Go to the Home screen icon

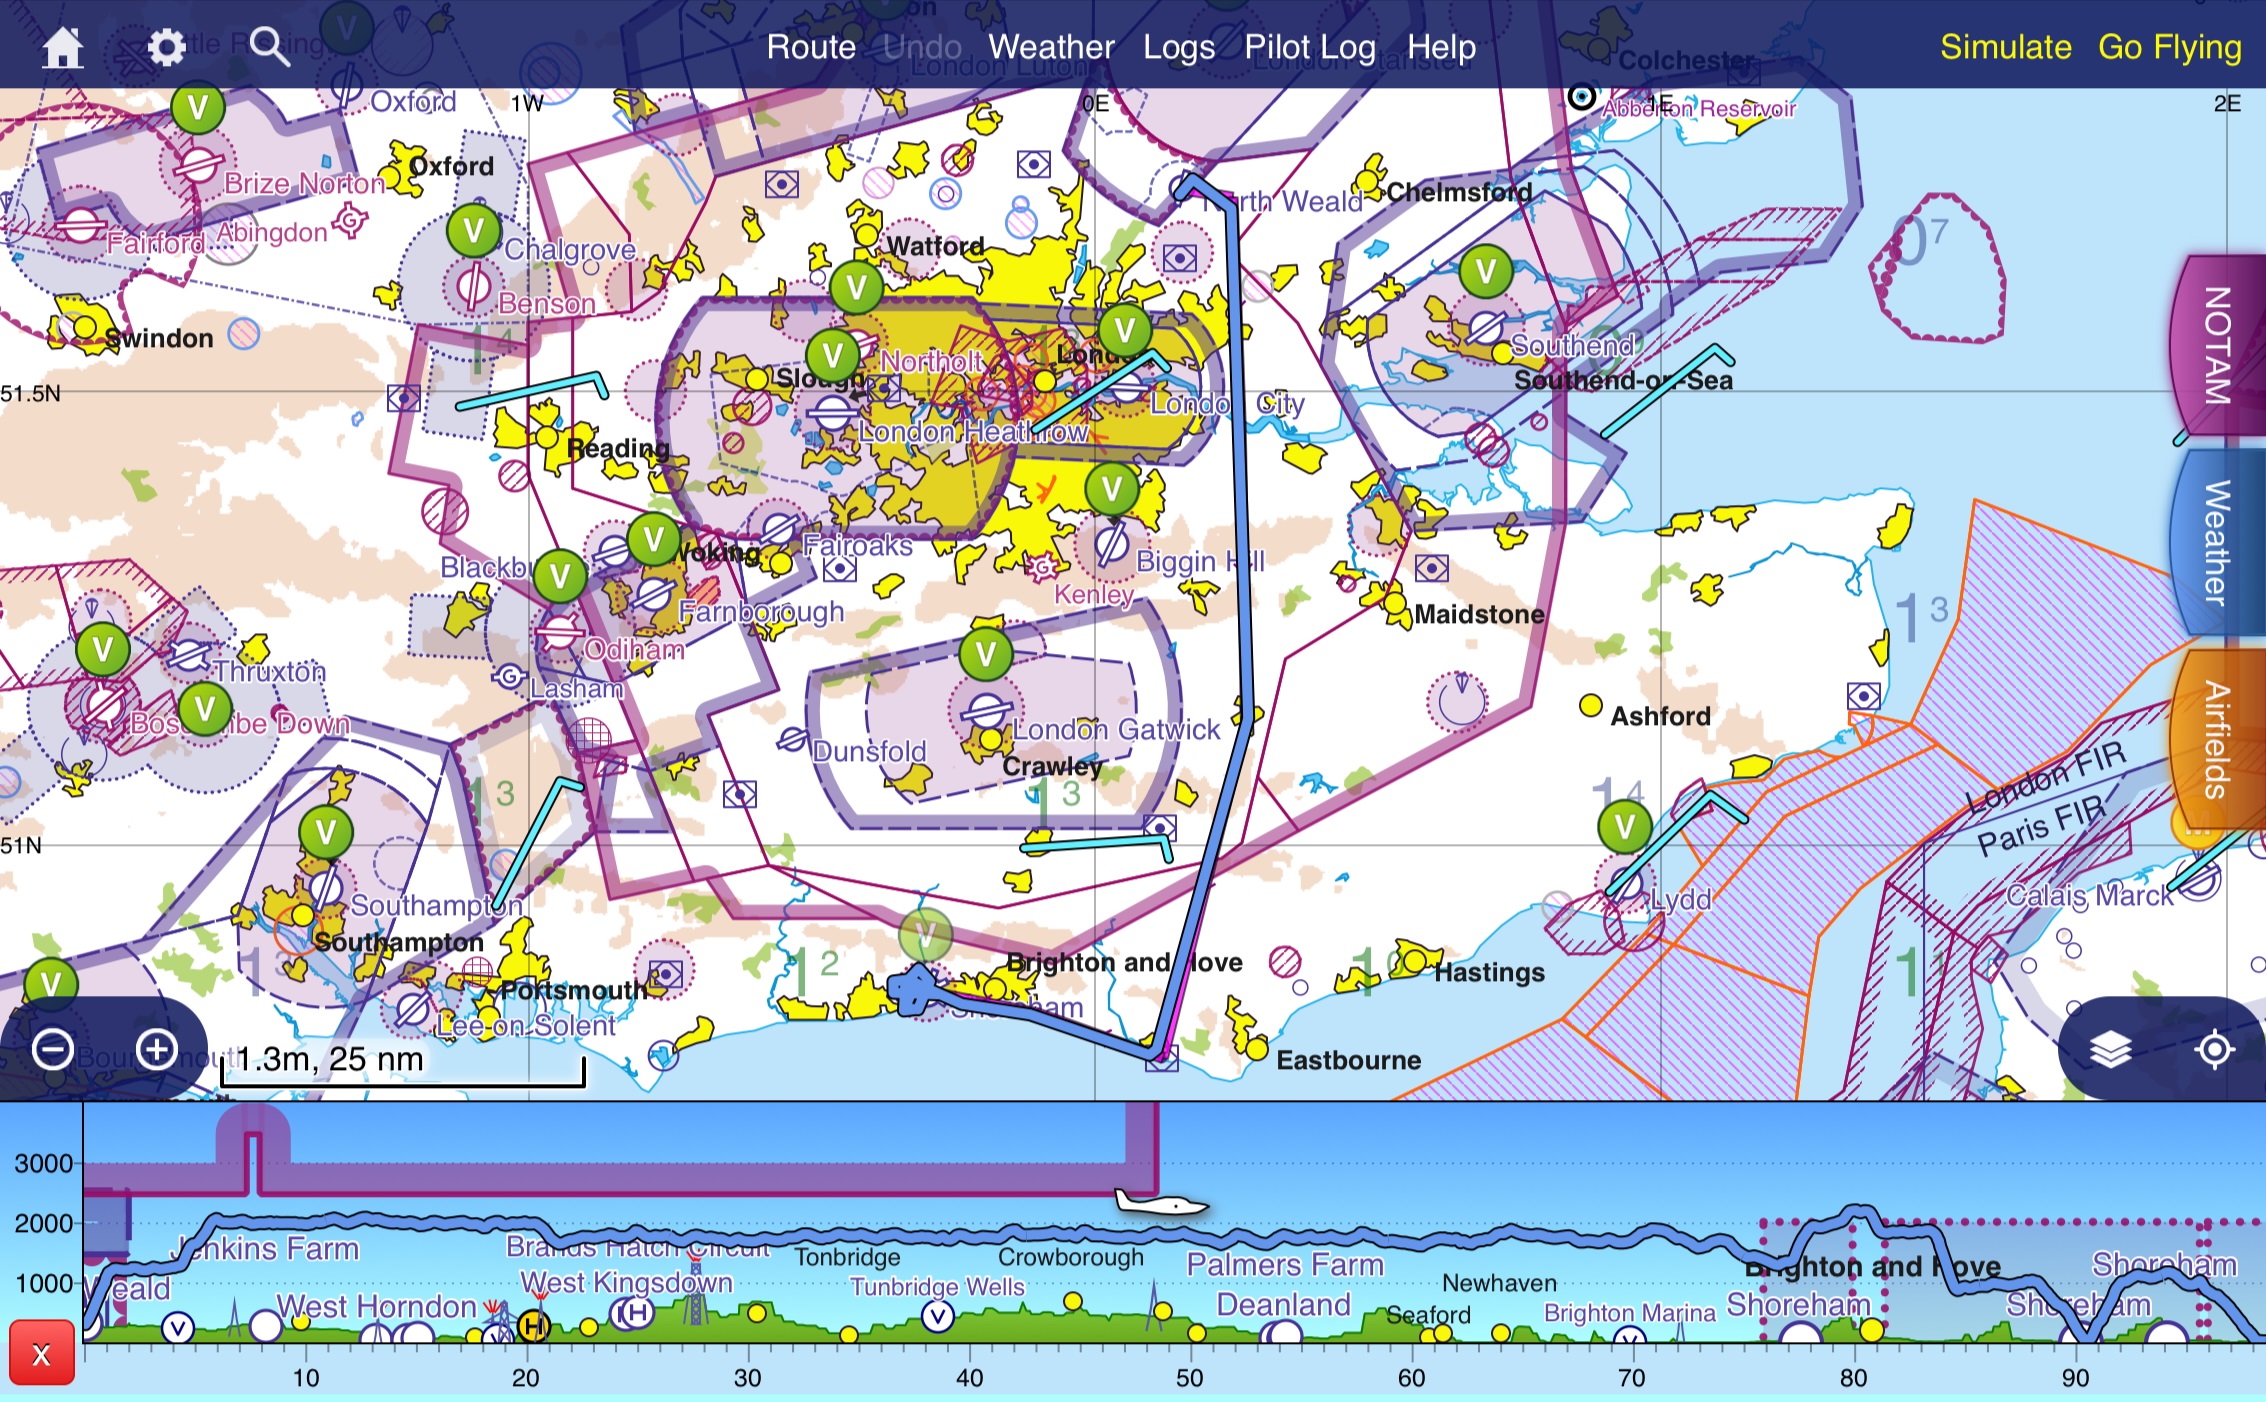click(x=62, y=47)
